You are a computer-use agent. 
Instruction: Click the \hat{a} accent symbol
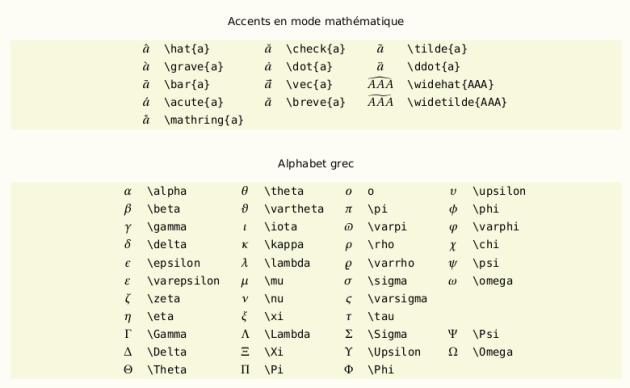[x=146, y=49]
